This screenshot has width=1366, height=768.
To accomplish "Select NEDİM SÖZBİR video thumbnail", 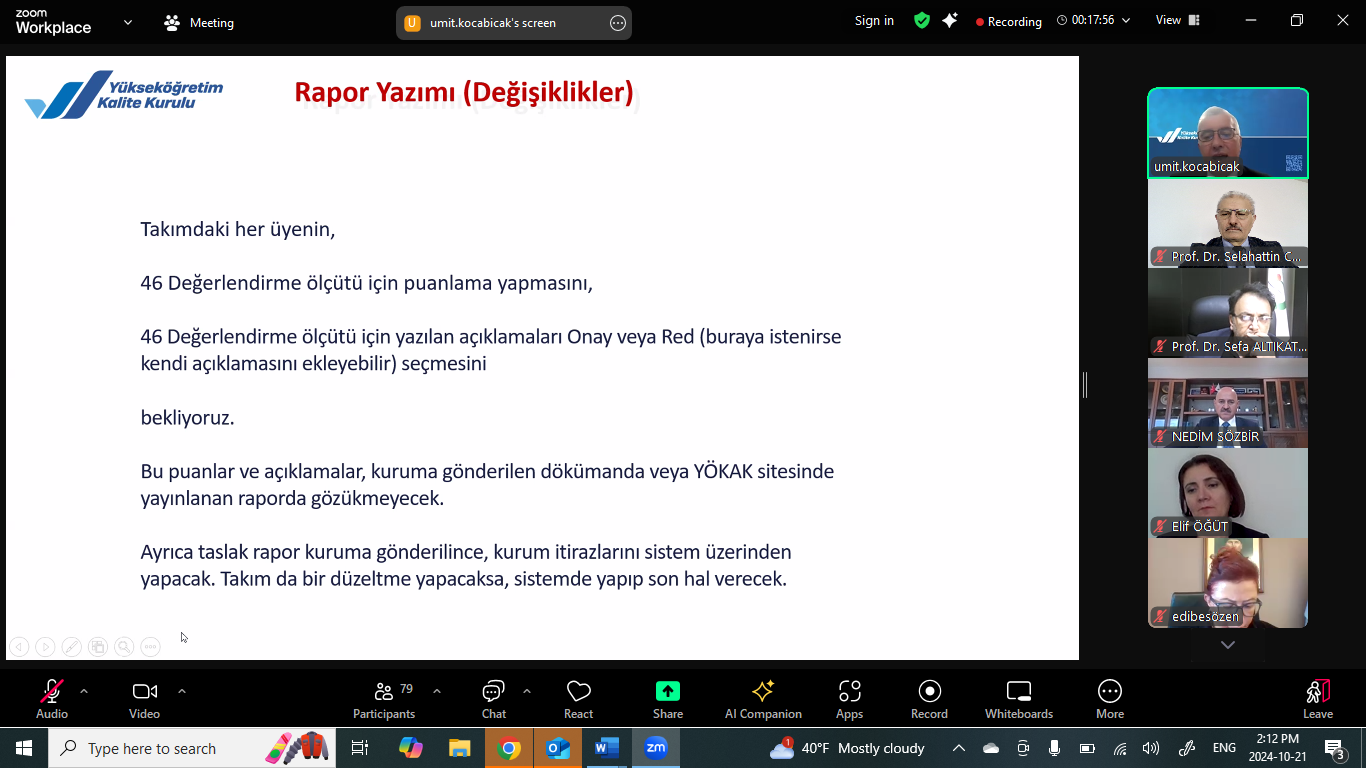I will [x=1228, y=403].
